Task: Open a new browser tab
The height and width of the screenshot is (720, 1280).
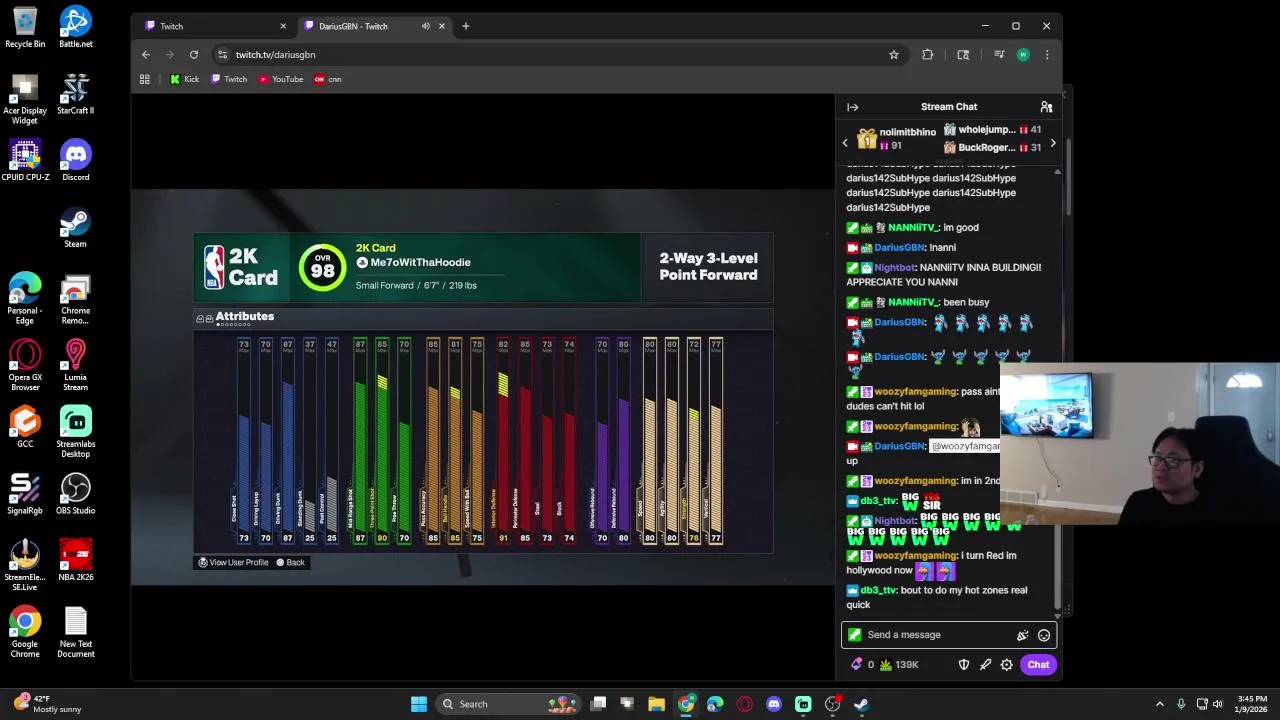Action: [x=465, y=26]
